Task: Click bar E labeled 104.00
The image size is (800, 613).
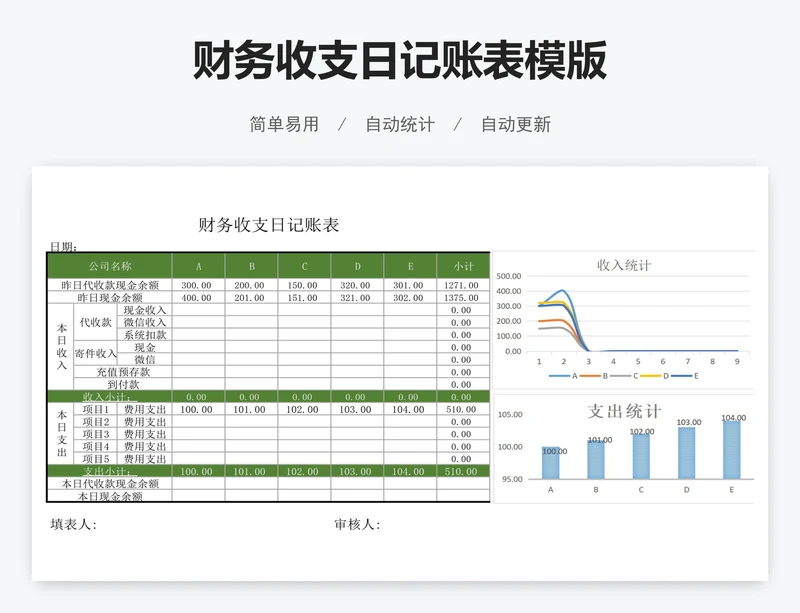Action: [x=732, y=450]
